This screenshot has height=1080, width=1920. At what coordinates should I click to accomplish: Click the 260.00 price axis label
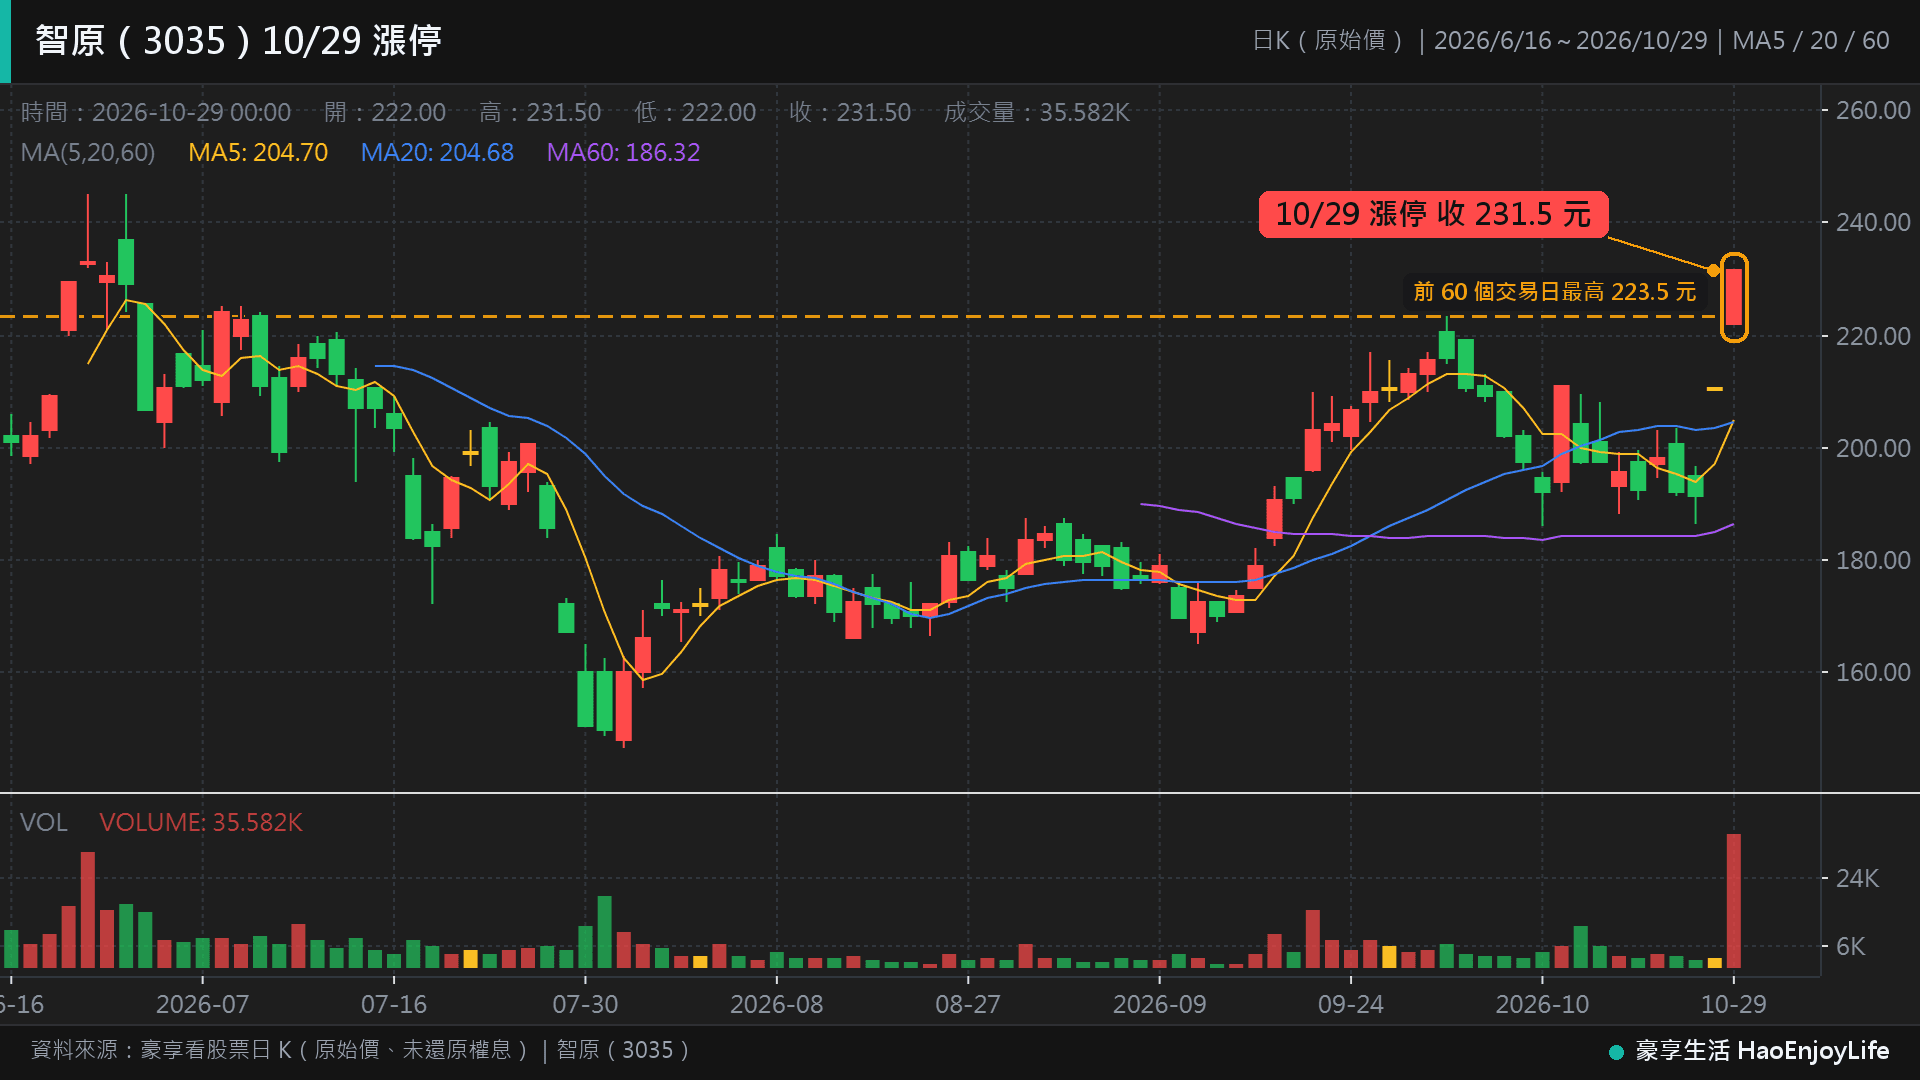click(1873, 110)
